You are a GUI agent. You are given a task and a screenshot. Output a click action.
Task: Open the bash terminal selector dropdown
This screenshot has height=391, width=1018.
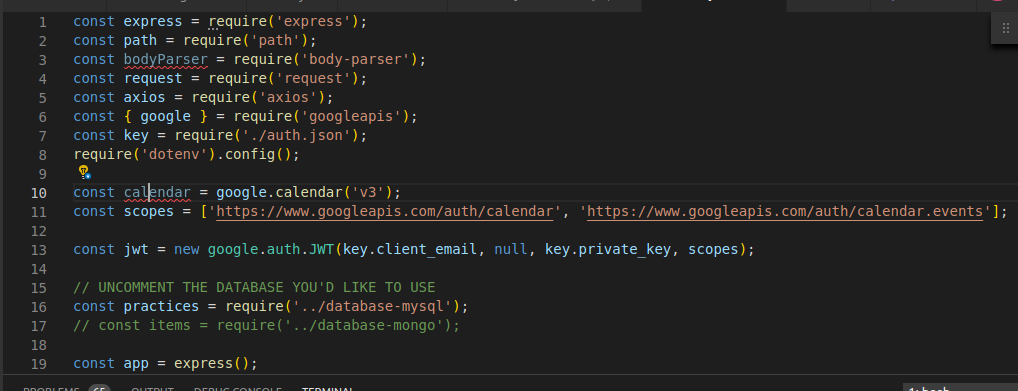click(x=960, y=388)
